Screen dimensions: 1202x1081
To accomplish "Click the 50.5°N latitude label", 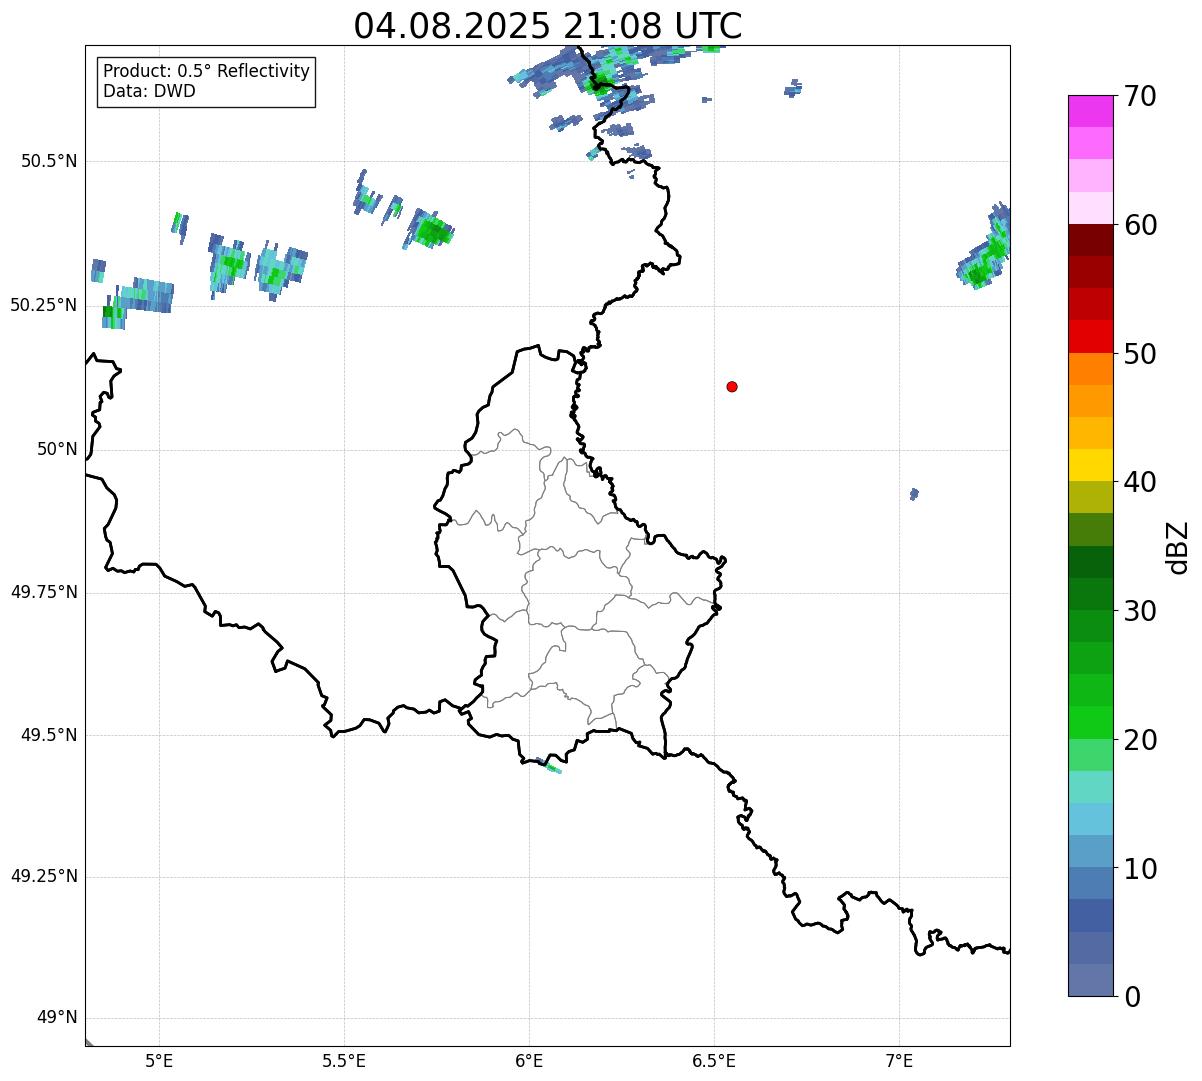I will (49, 161).
